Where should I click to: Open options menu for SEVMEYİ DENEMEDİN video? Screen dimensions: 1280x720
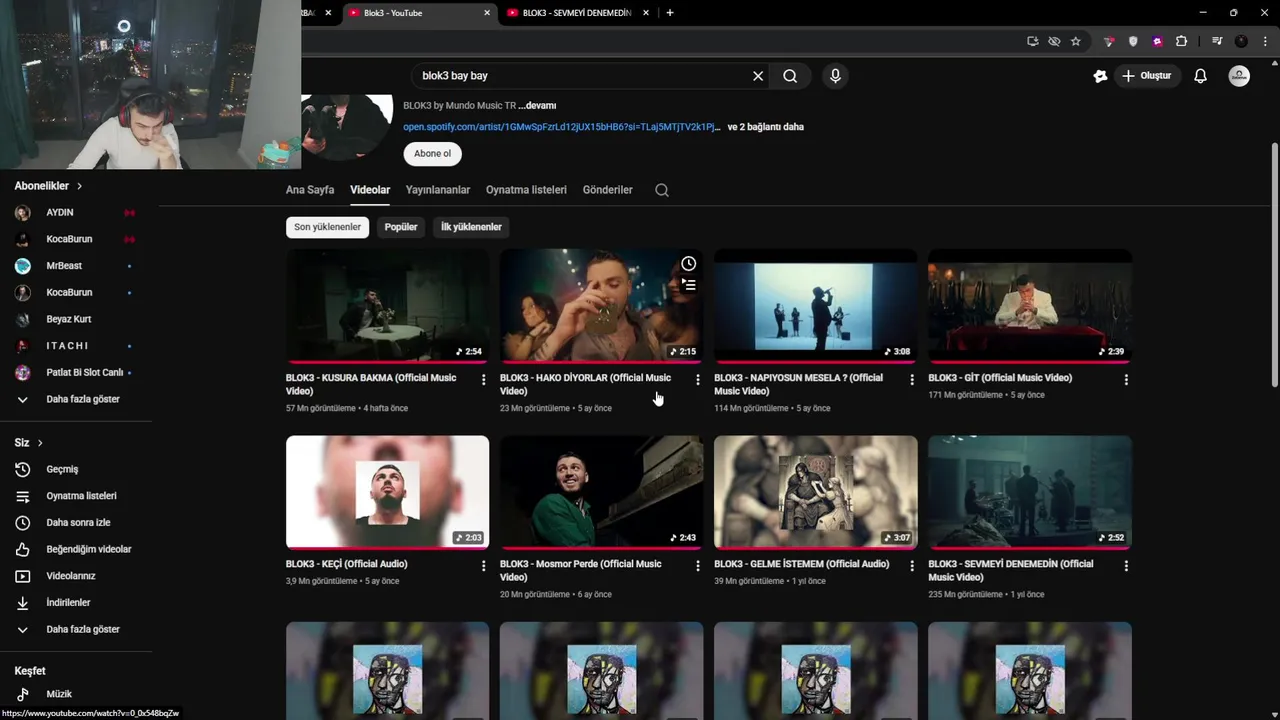(x=1126, y=566)
